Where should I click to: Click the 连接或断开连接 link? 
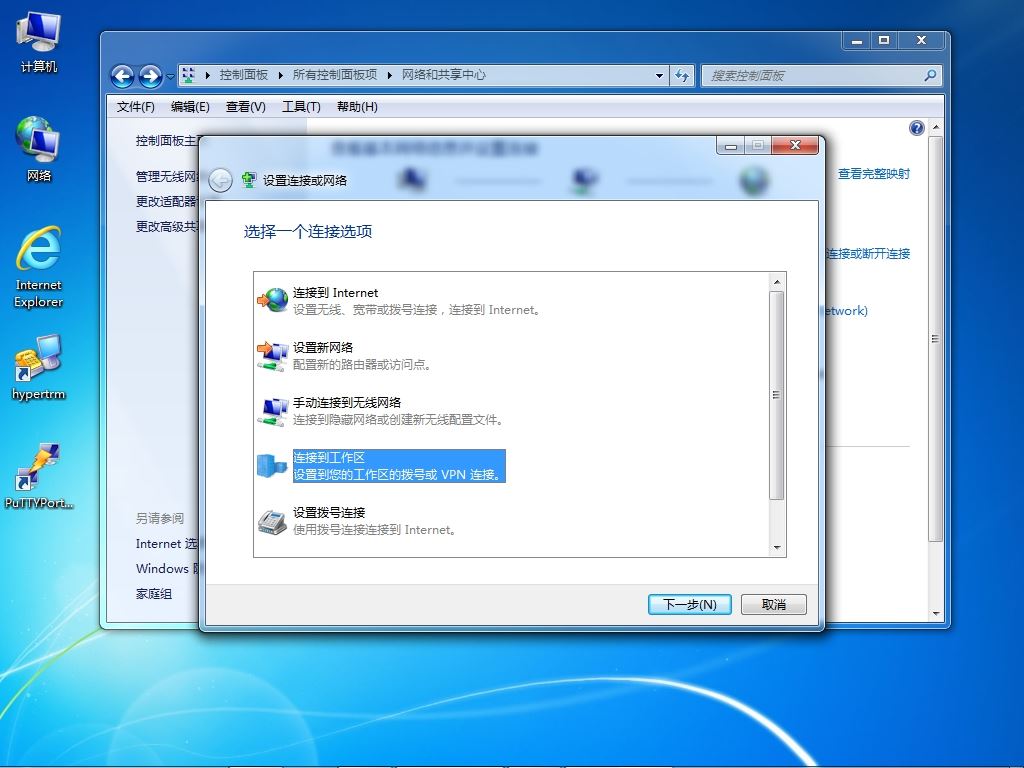tap(868, 253)
